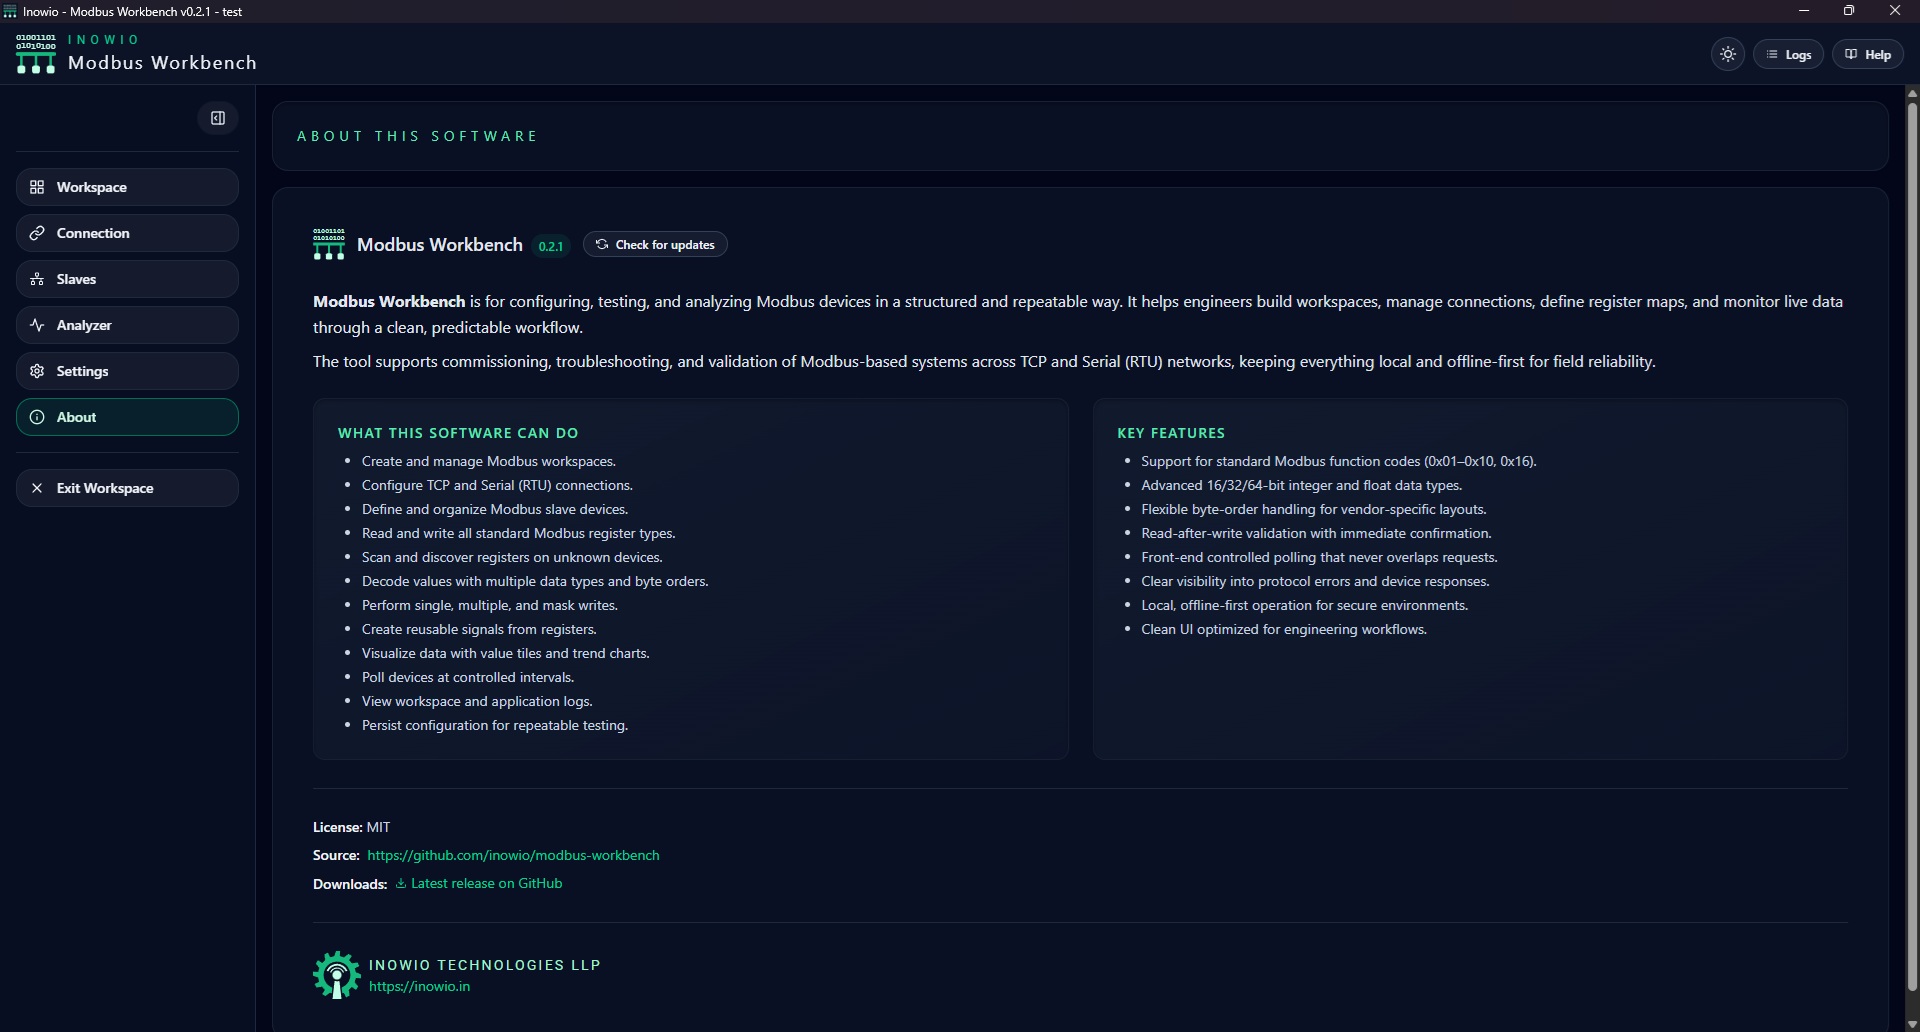Close the Modbus Workbench window
Image resolution: width=1920 pixels, height=1032 pixels.
tap(1895, 11)
